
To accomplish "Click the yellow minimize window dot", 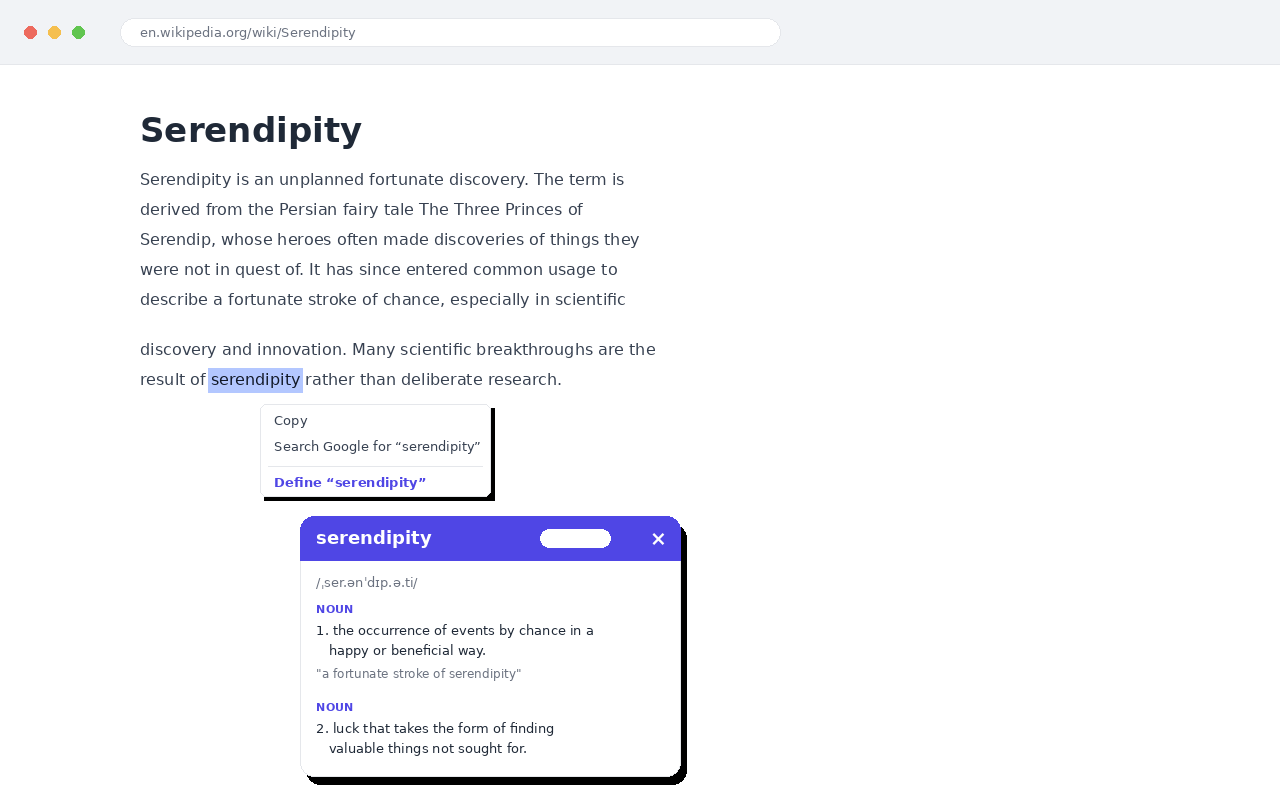I will 54,32.
